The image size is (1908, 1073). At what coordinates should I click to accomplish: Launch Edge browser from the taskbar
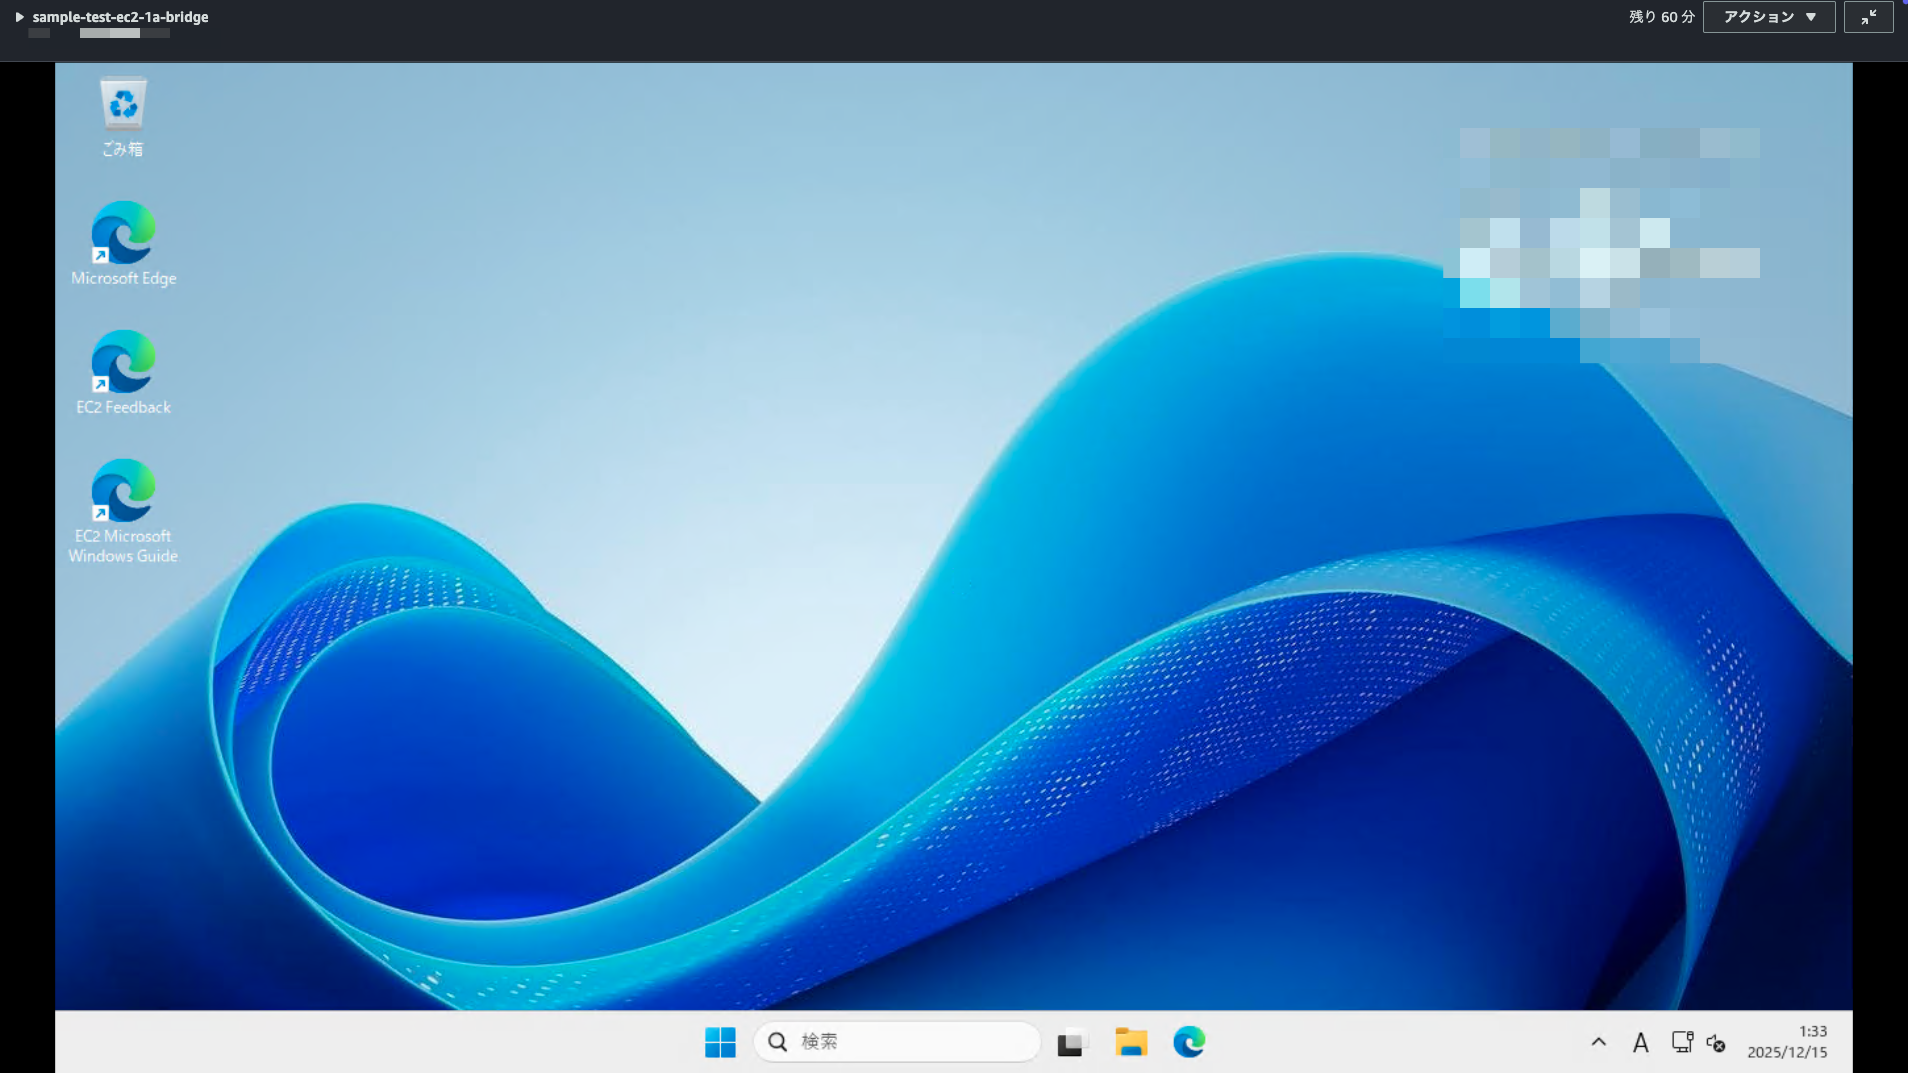(1189, 1042)
